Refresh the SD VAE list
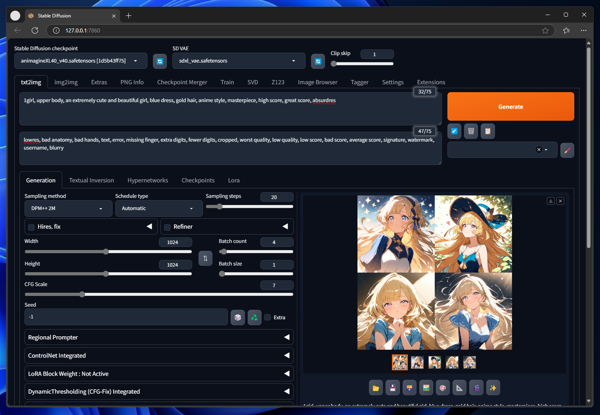 pos(318,61)
